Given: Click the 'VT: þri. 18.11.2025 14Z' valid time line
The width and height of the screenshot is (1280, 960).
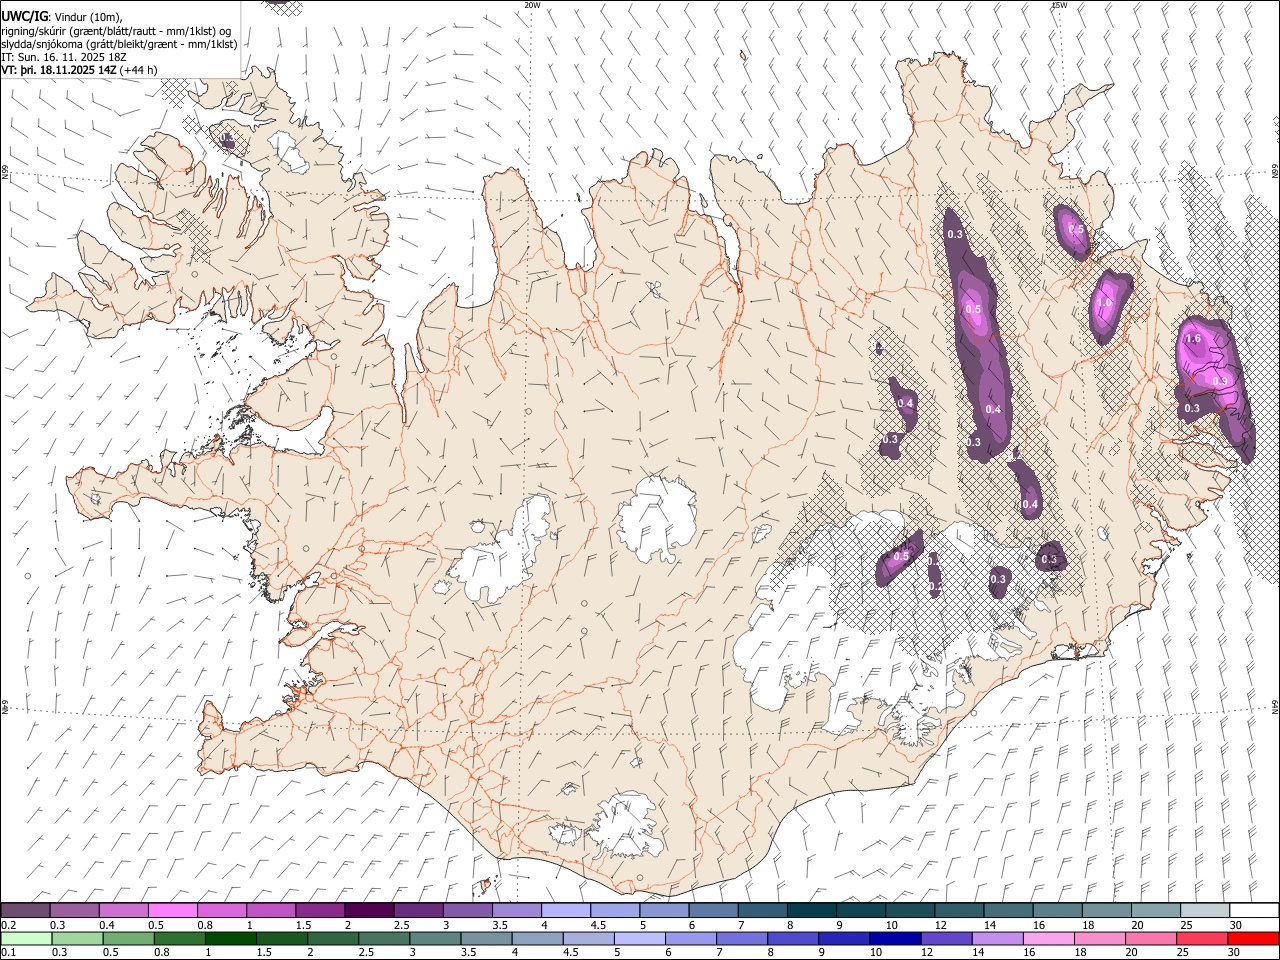Looking at the screenshot, I should [x=59, y=70].
